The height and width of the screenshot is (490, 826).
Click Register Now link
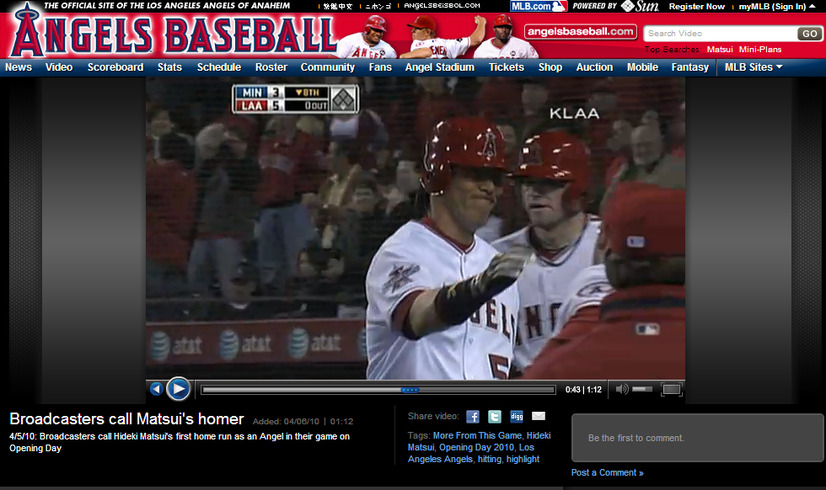pos(697,6)
